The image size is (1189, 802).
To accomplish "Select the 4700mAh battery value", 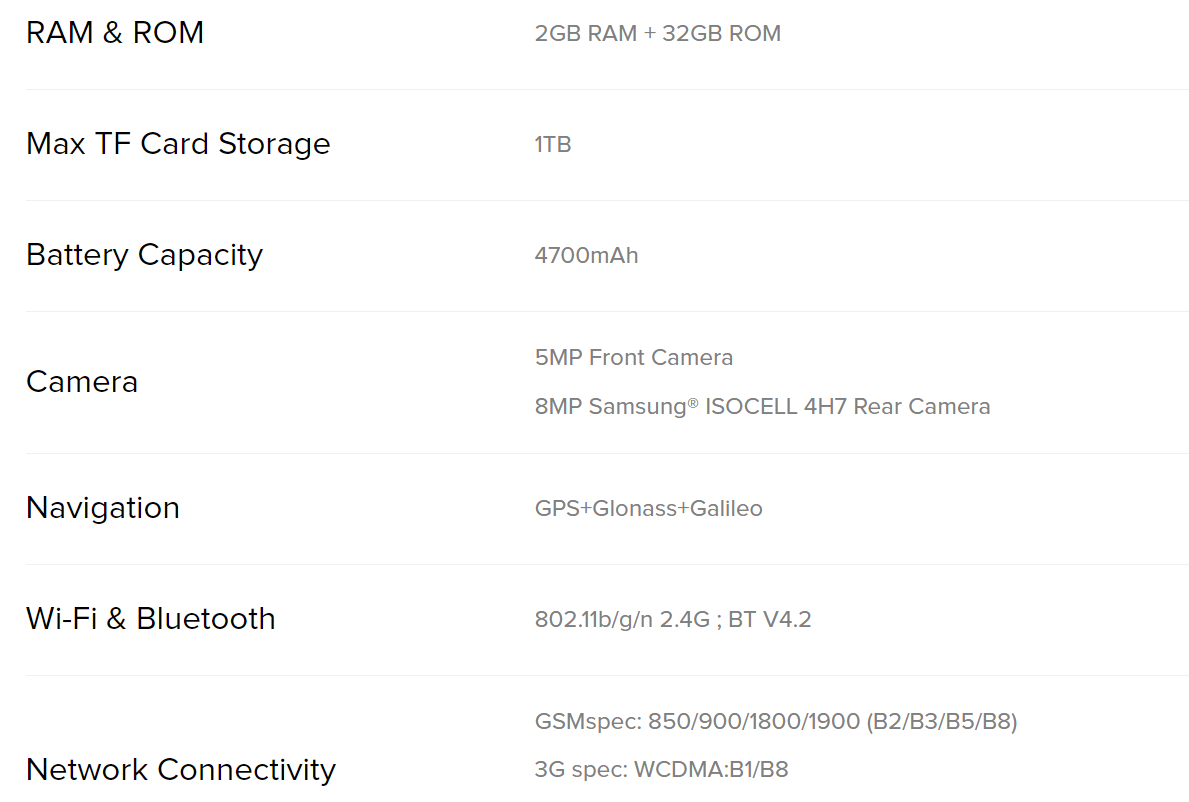I will pos(586,255).
